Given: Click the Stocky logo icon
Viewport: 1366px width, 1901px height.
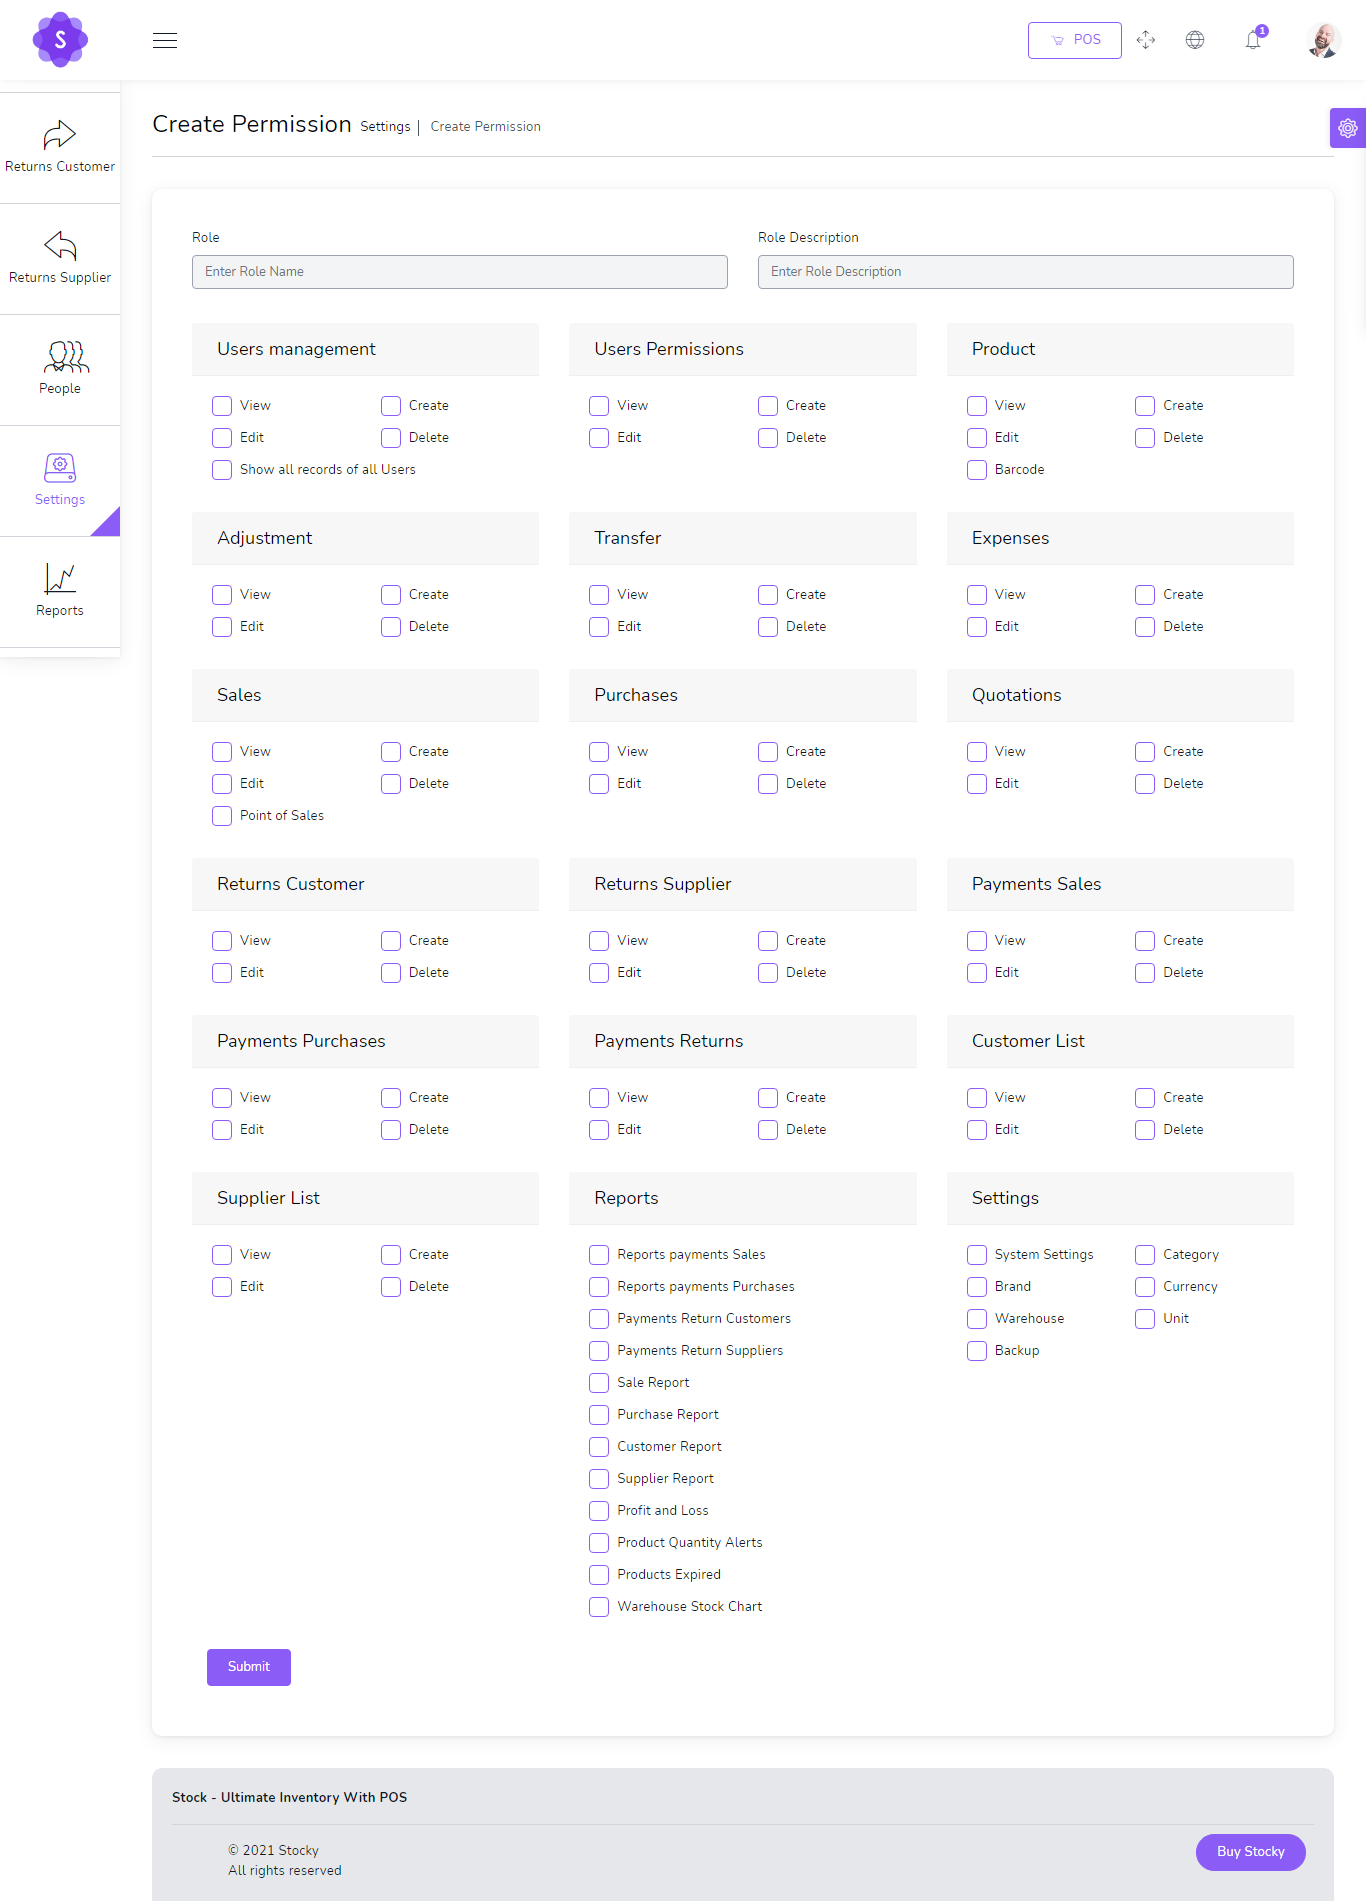Looking at the screenshot, I should 60,40.
